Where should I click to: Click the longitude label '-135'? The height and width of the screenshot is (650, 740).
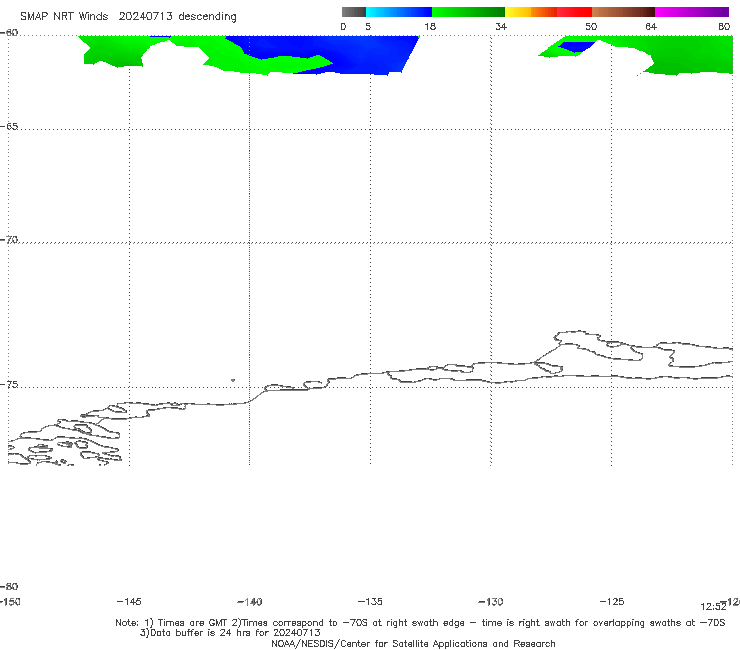pos(370,601)
